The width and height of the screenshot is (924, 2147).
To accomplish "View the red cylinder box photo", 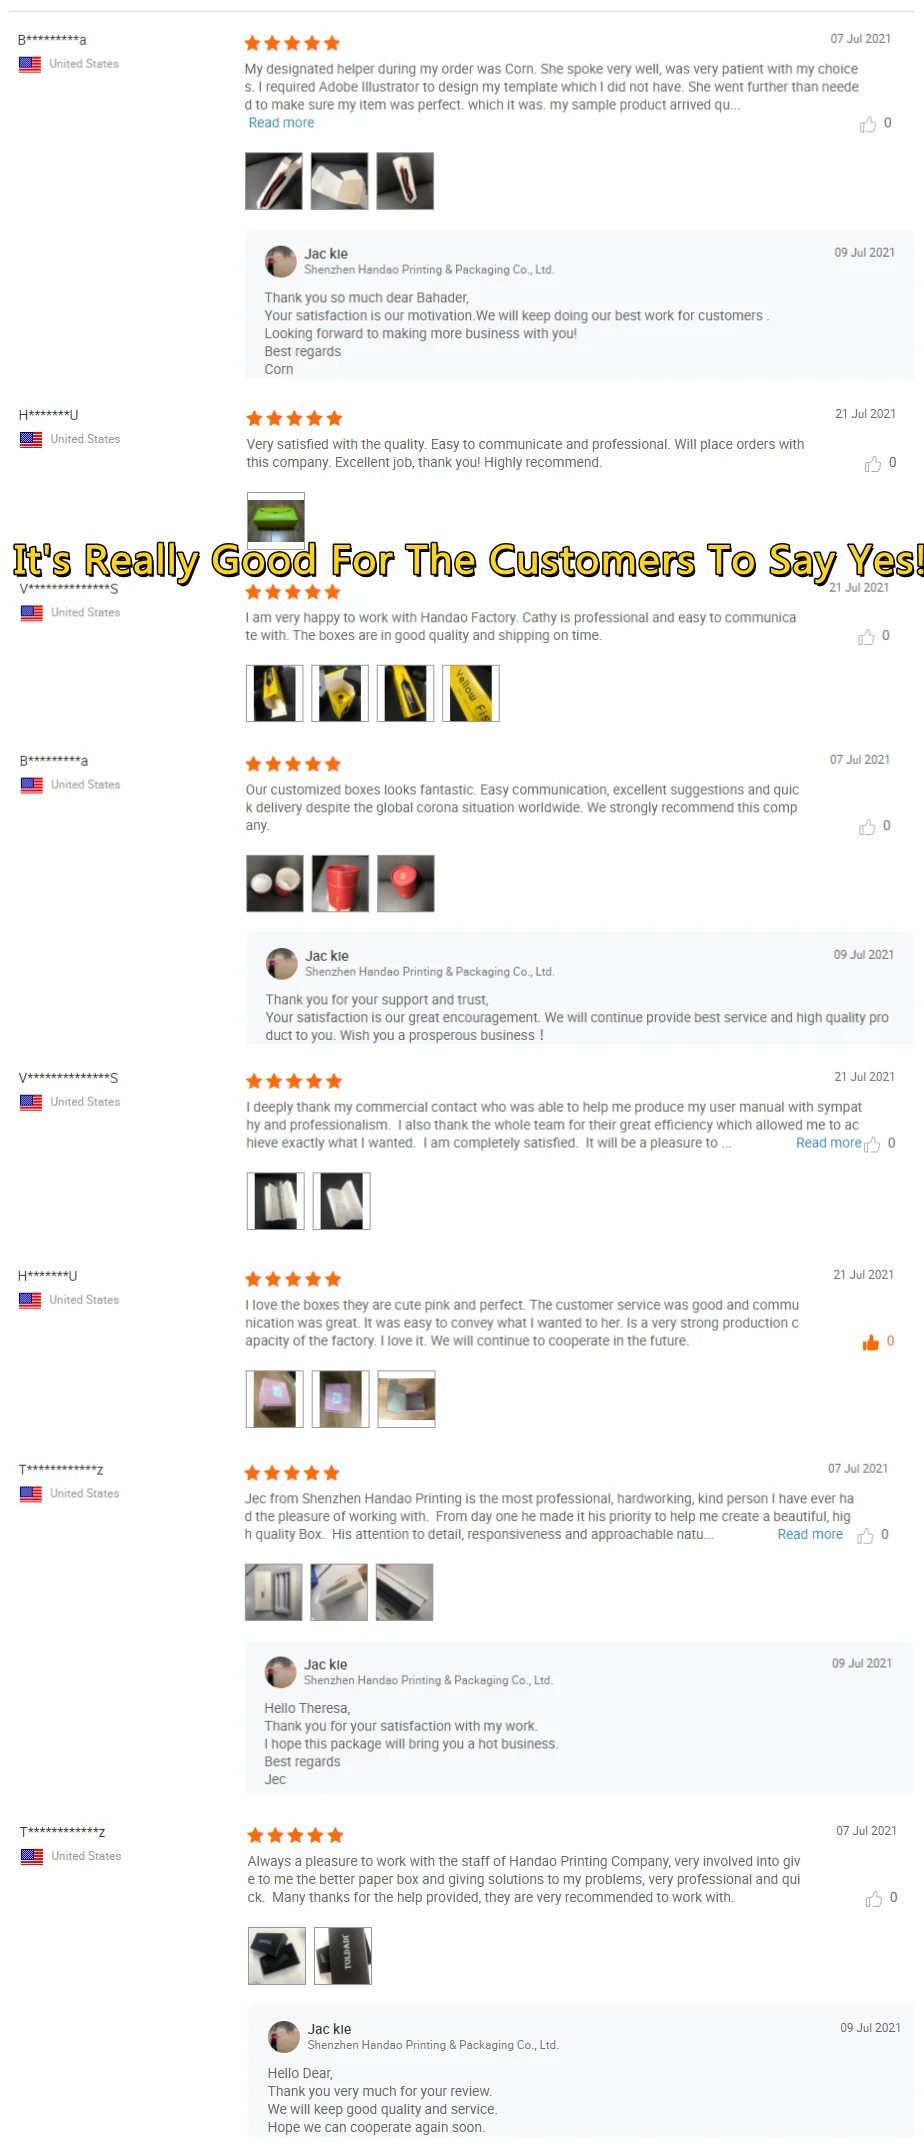I will pos(340,883).
